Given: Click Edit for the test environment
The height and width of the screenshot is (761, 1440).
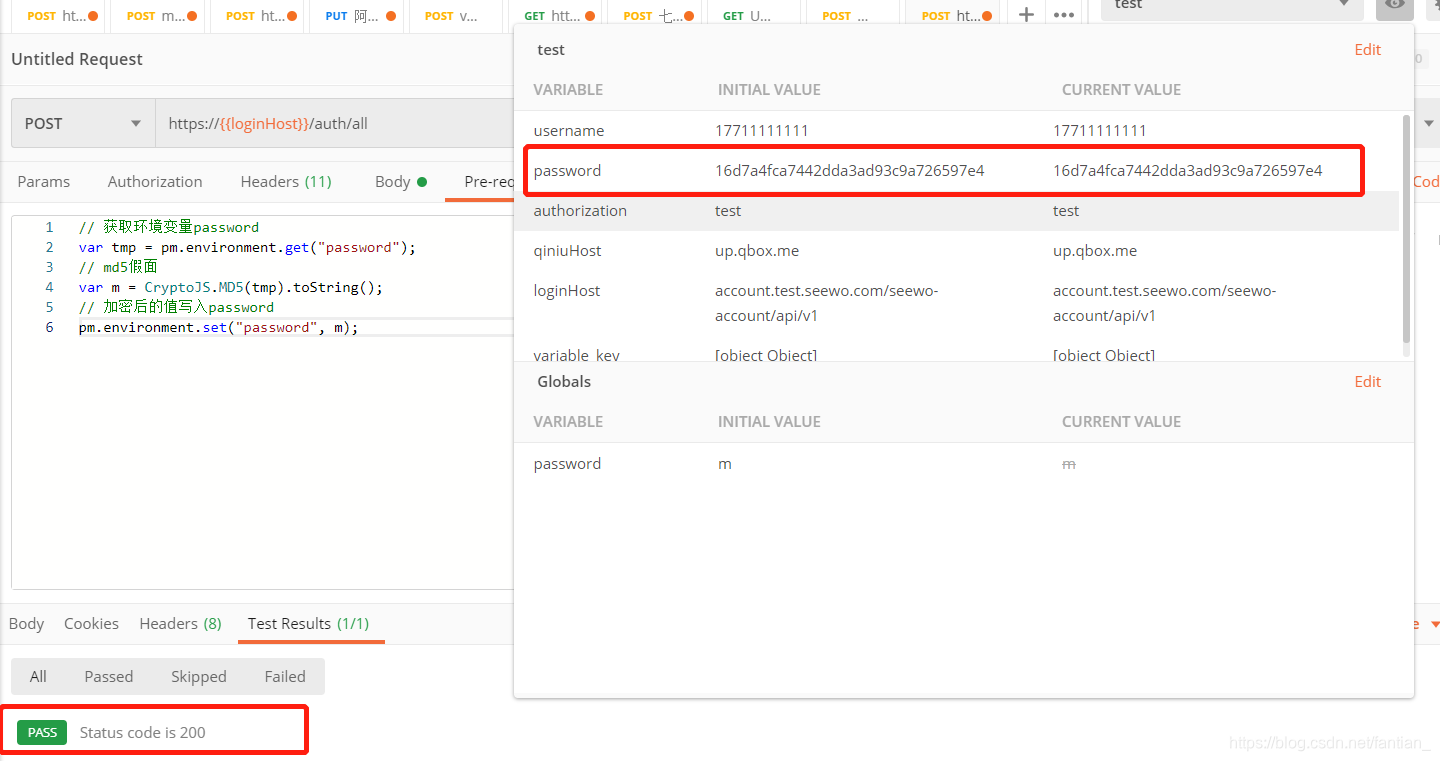Looking at the screenshot, I should [x=1367, y=50].
